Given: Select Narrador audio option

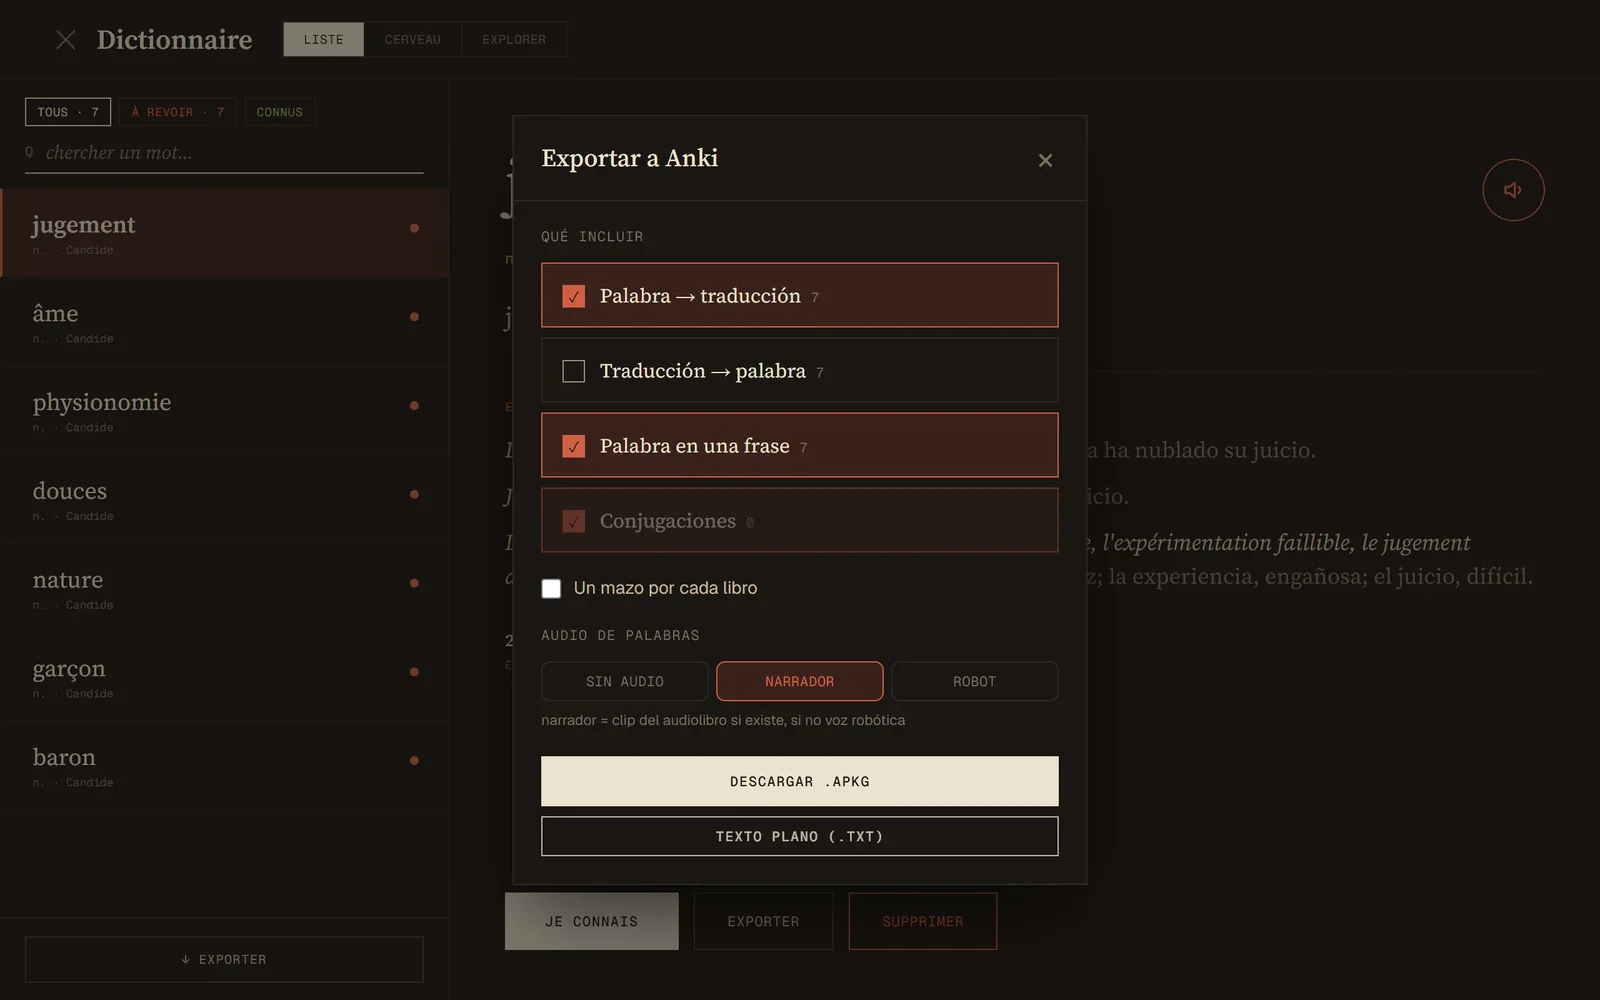Looking at the screenshot, I should [800, 681].
